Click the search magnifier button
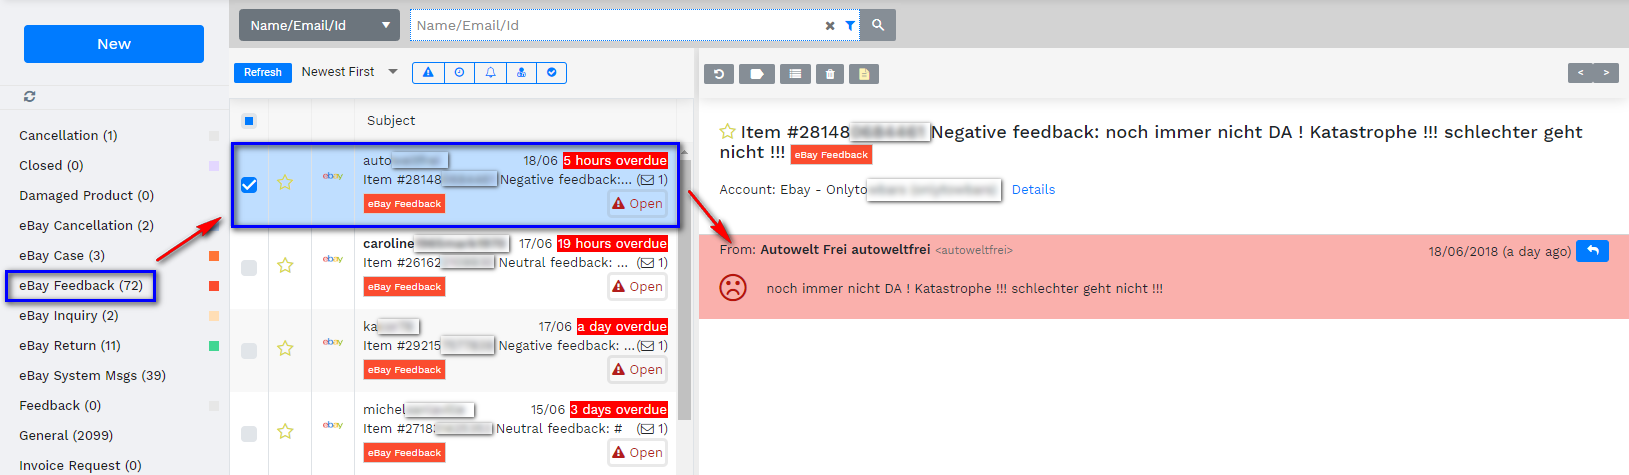This screenshot has width=1629, height=475. tap(878, 25)
